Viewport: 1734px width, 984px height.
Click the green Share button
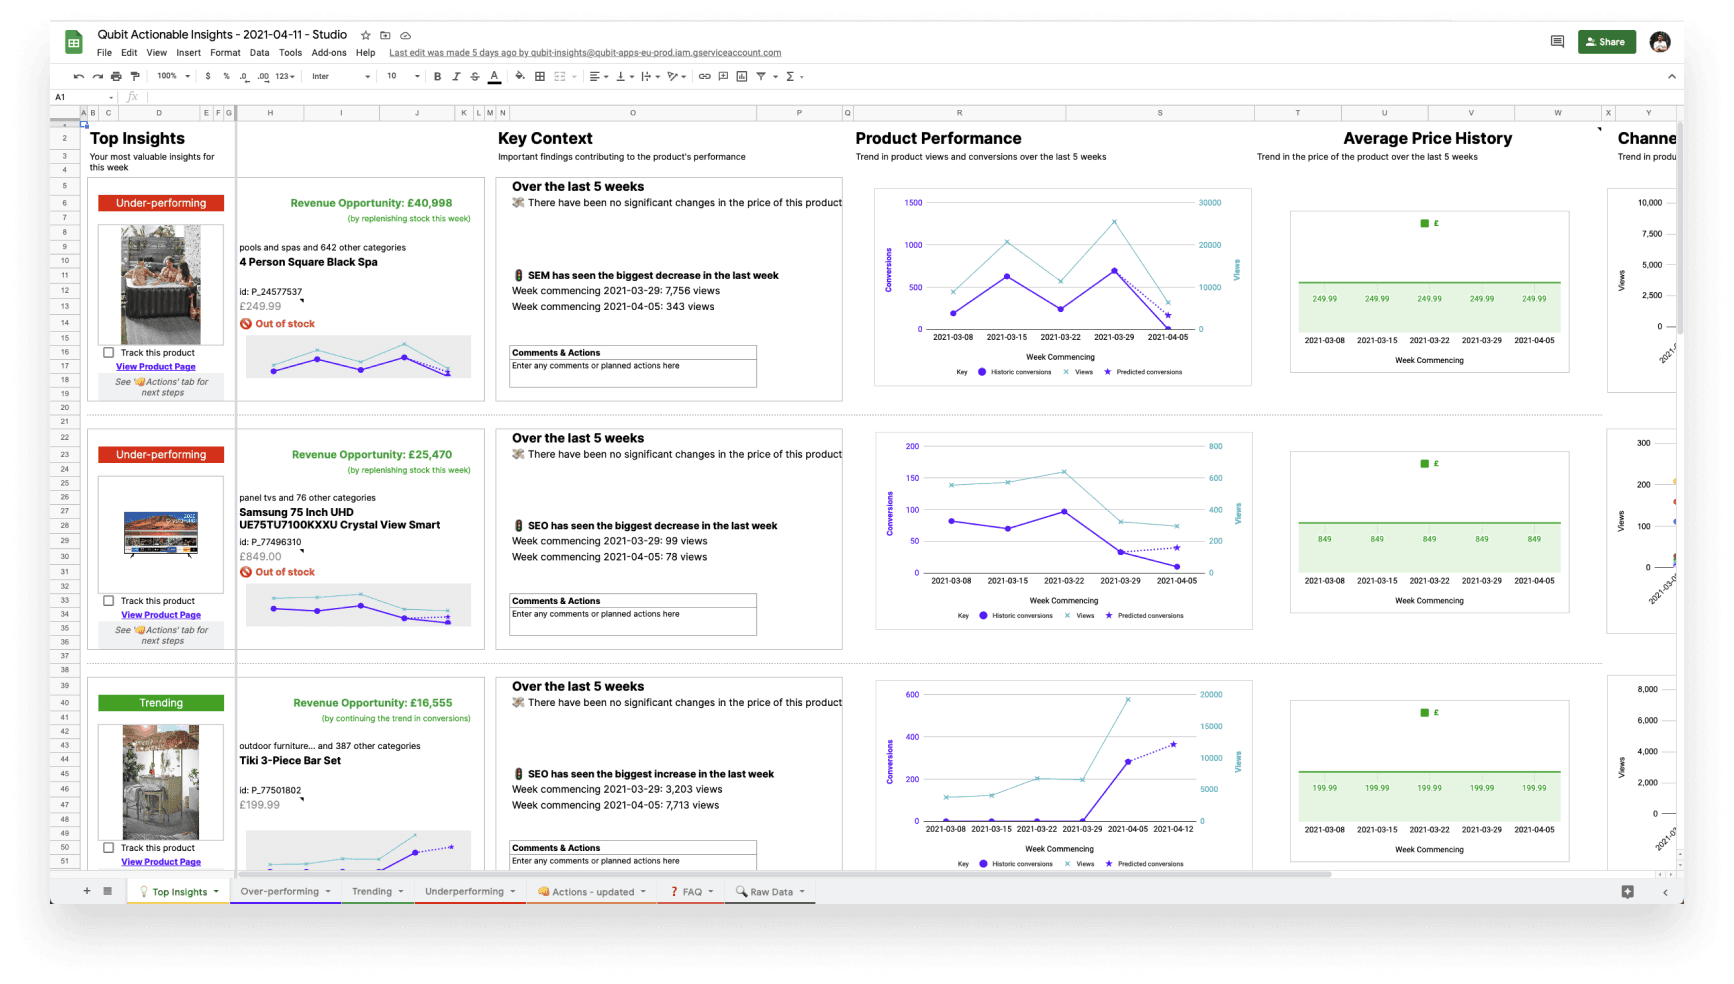[1606, 42]
